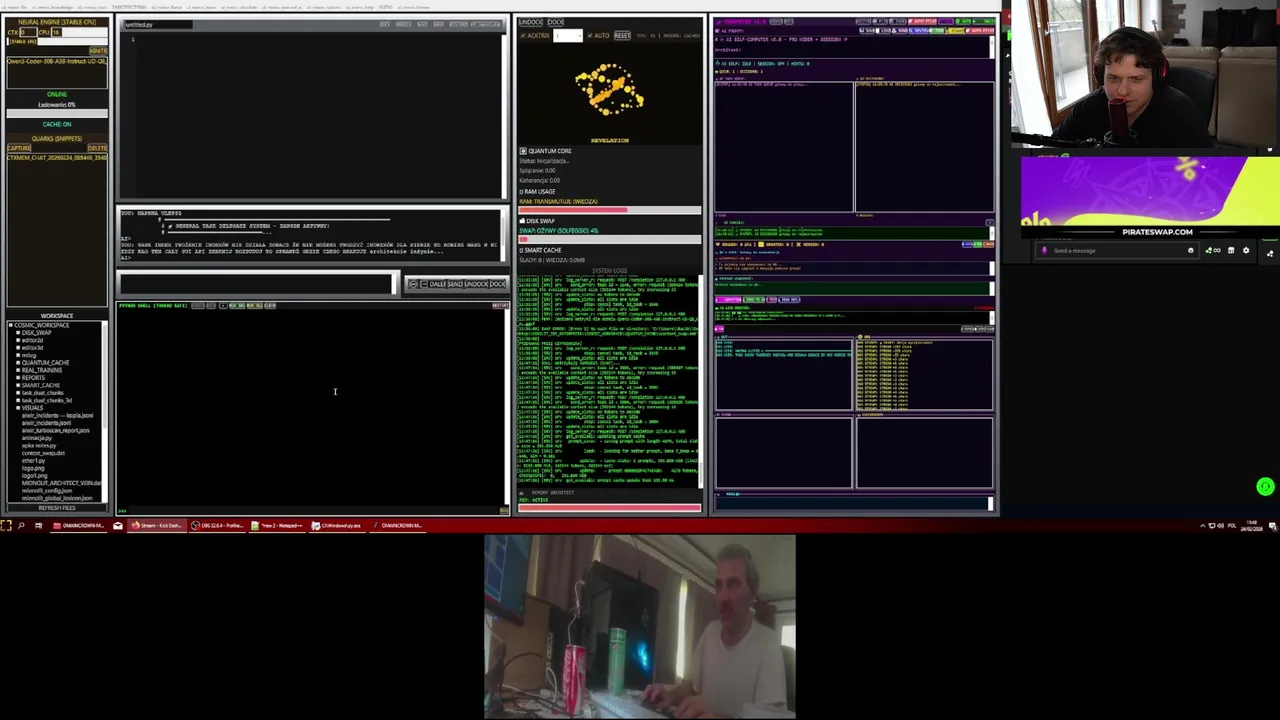Click UNDOCK atop the visualizer panel
This screenshot has width=1280, height=720.
click(x=531, y=22)
